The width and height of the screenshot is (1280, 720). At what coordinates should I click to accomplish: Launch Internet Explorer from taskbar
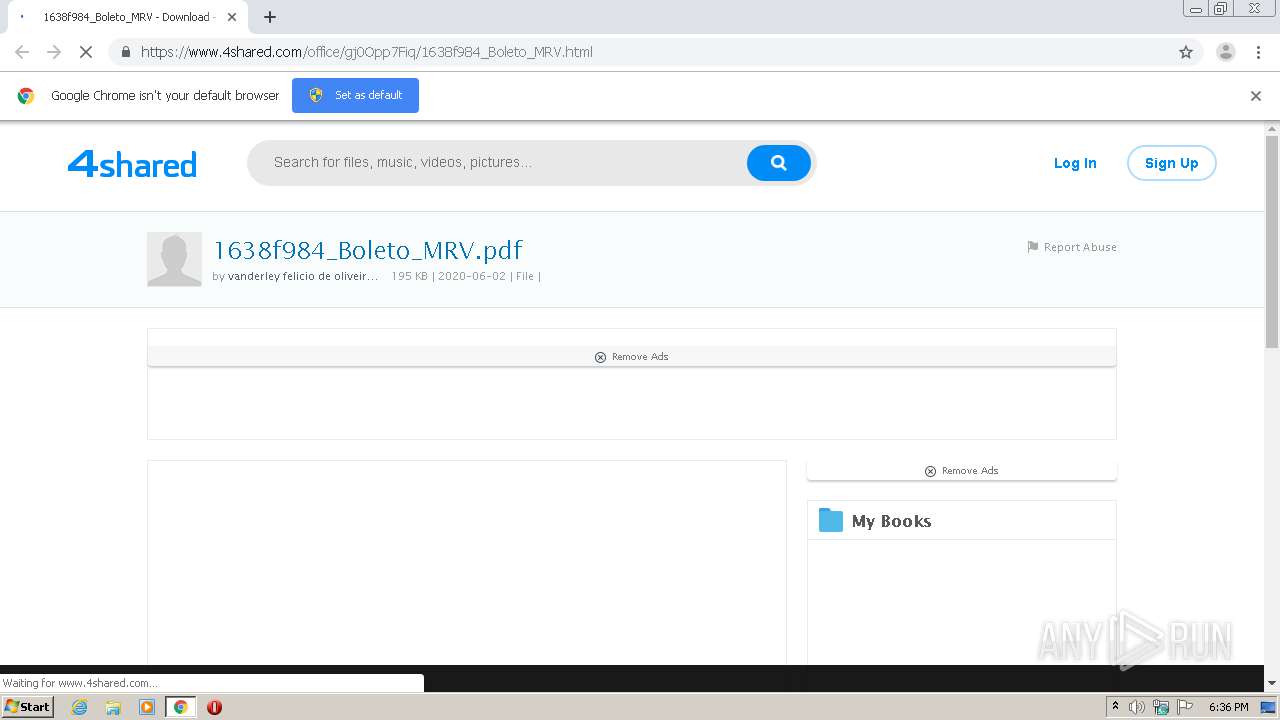[80, 707]
